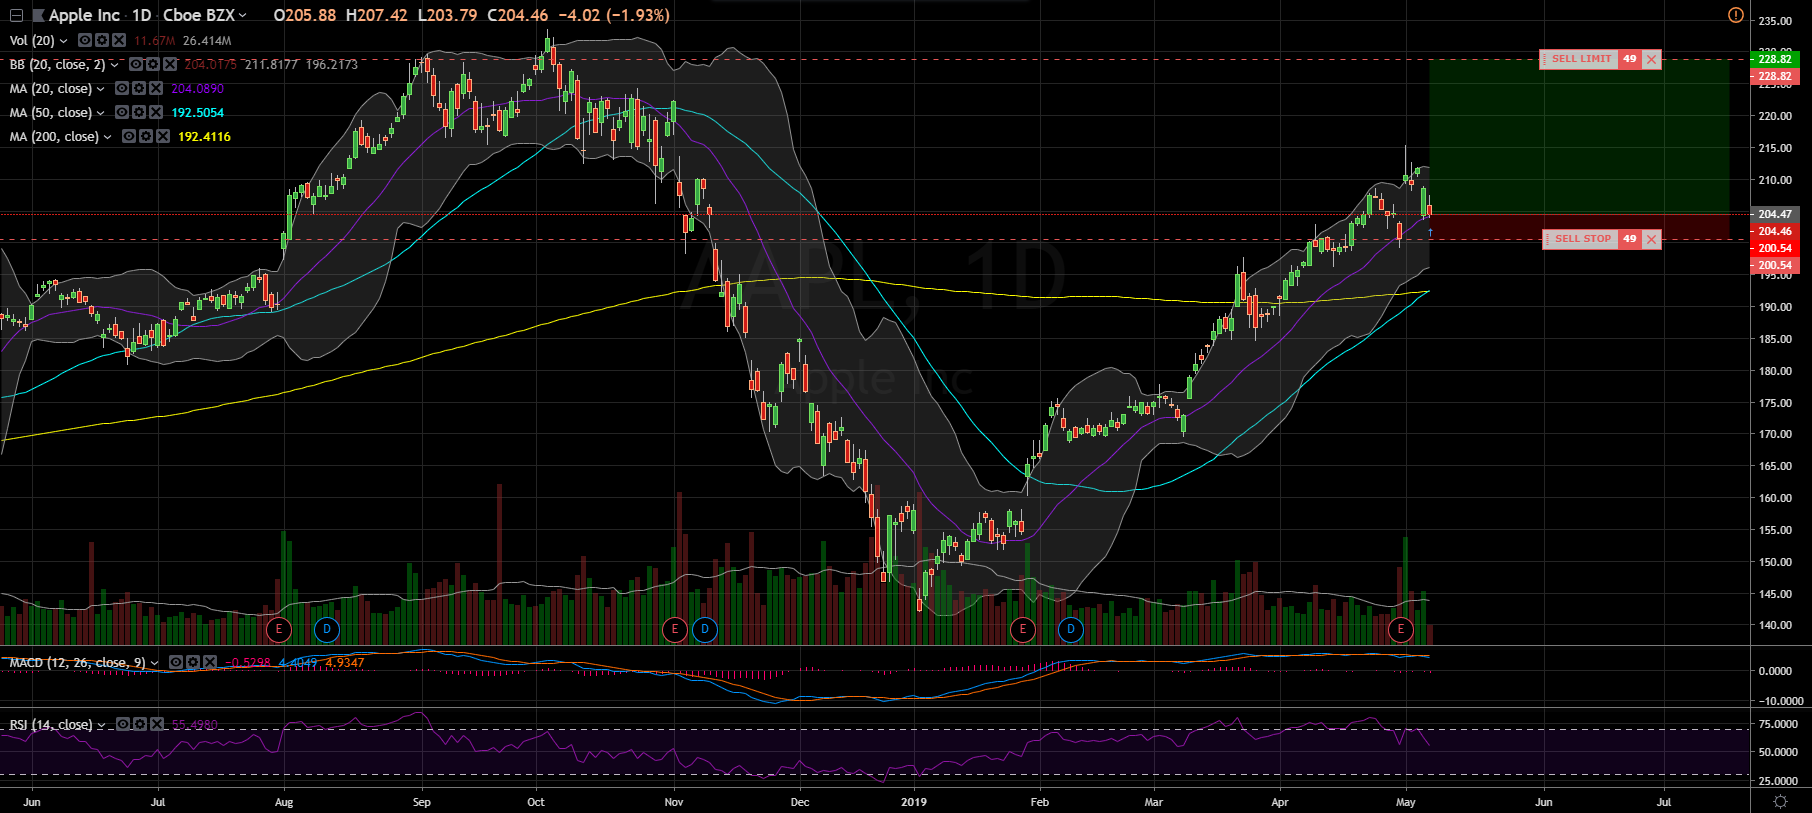Click the SELL STOP order label
Screen dimensions: 1812x813
pos(1582,239)
